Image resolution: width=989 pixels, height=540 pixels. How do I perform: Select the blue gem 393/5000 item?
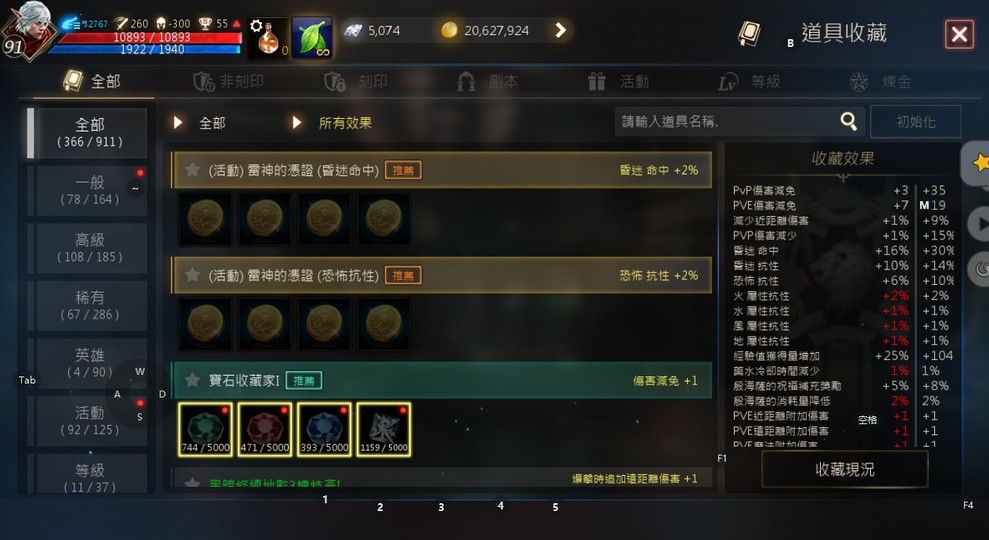tap(324, 430)
